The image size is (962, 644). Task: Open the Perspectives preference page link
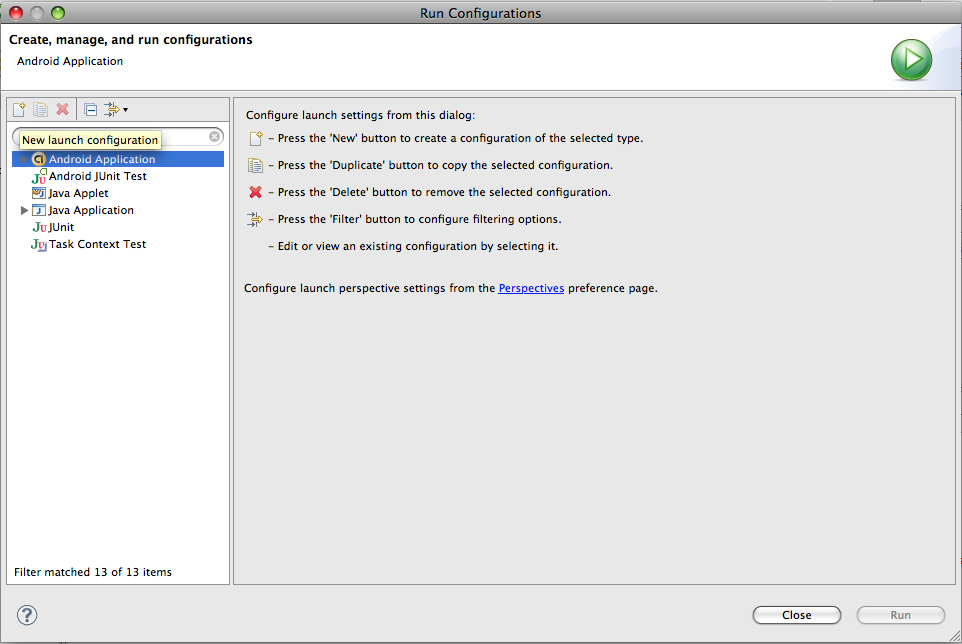click(x=531, y=288)
